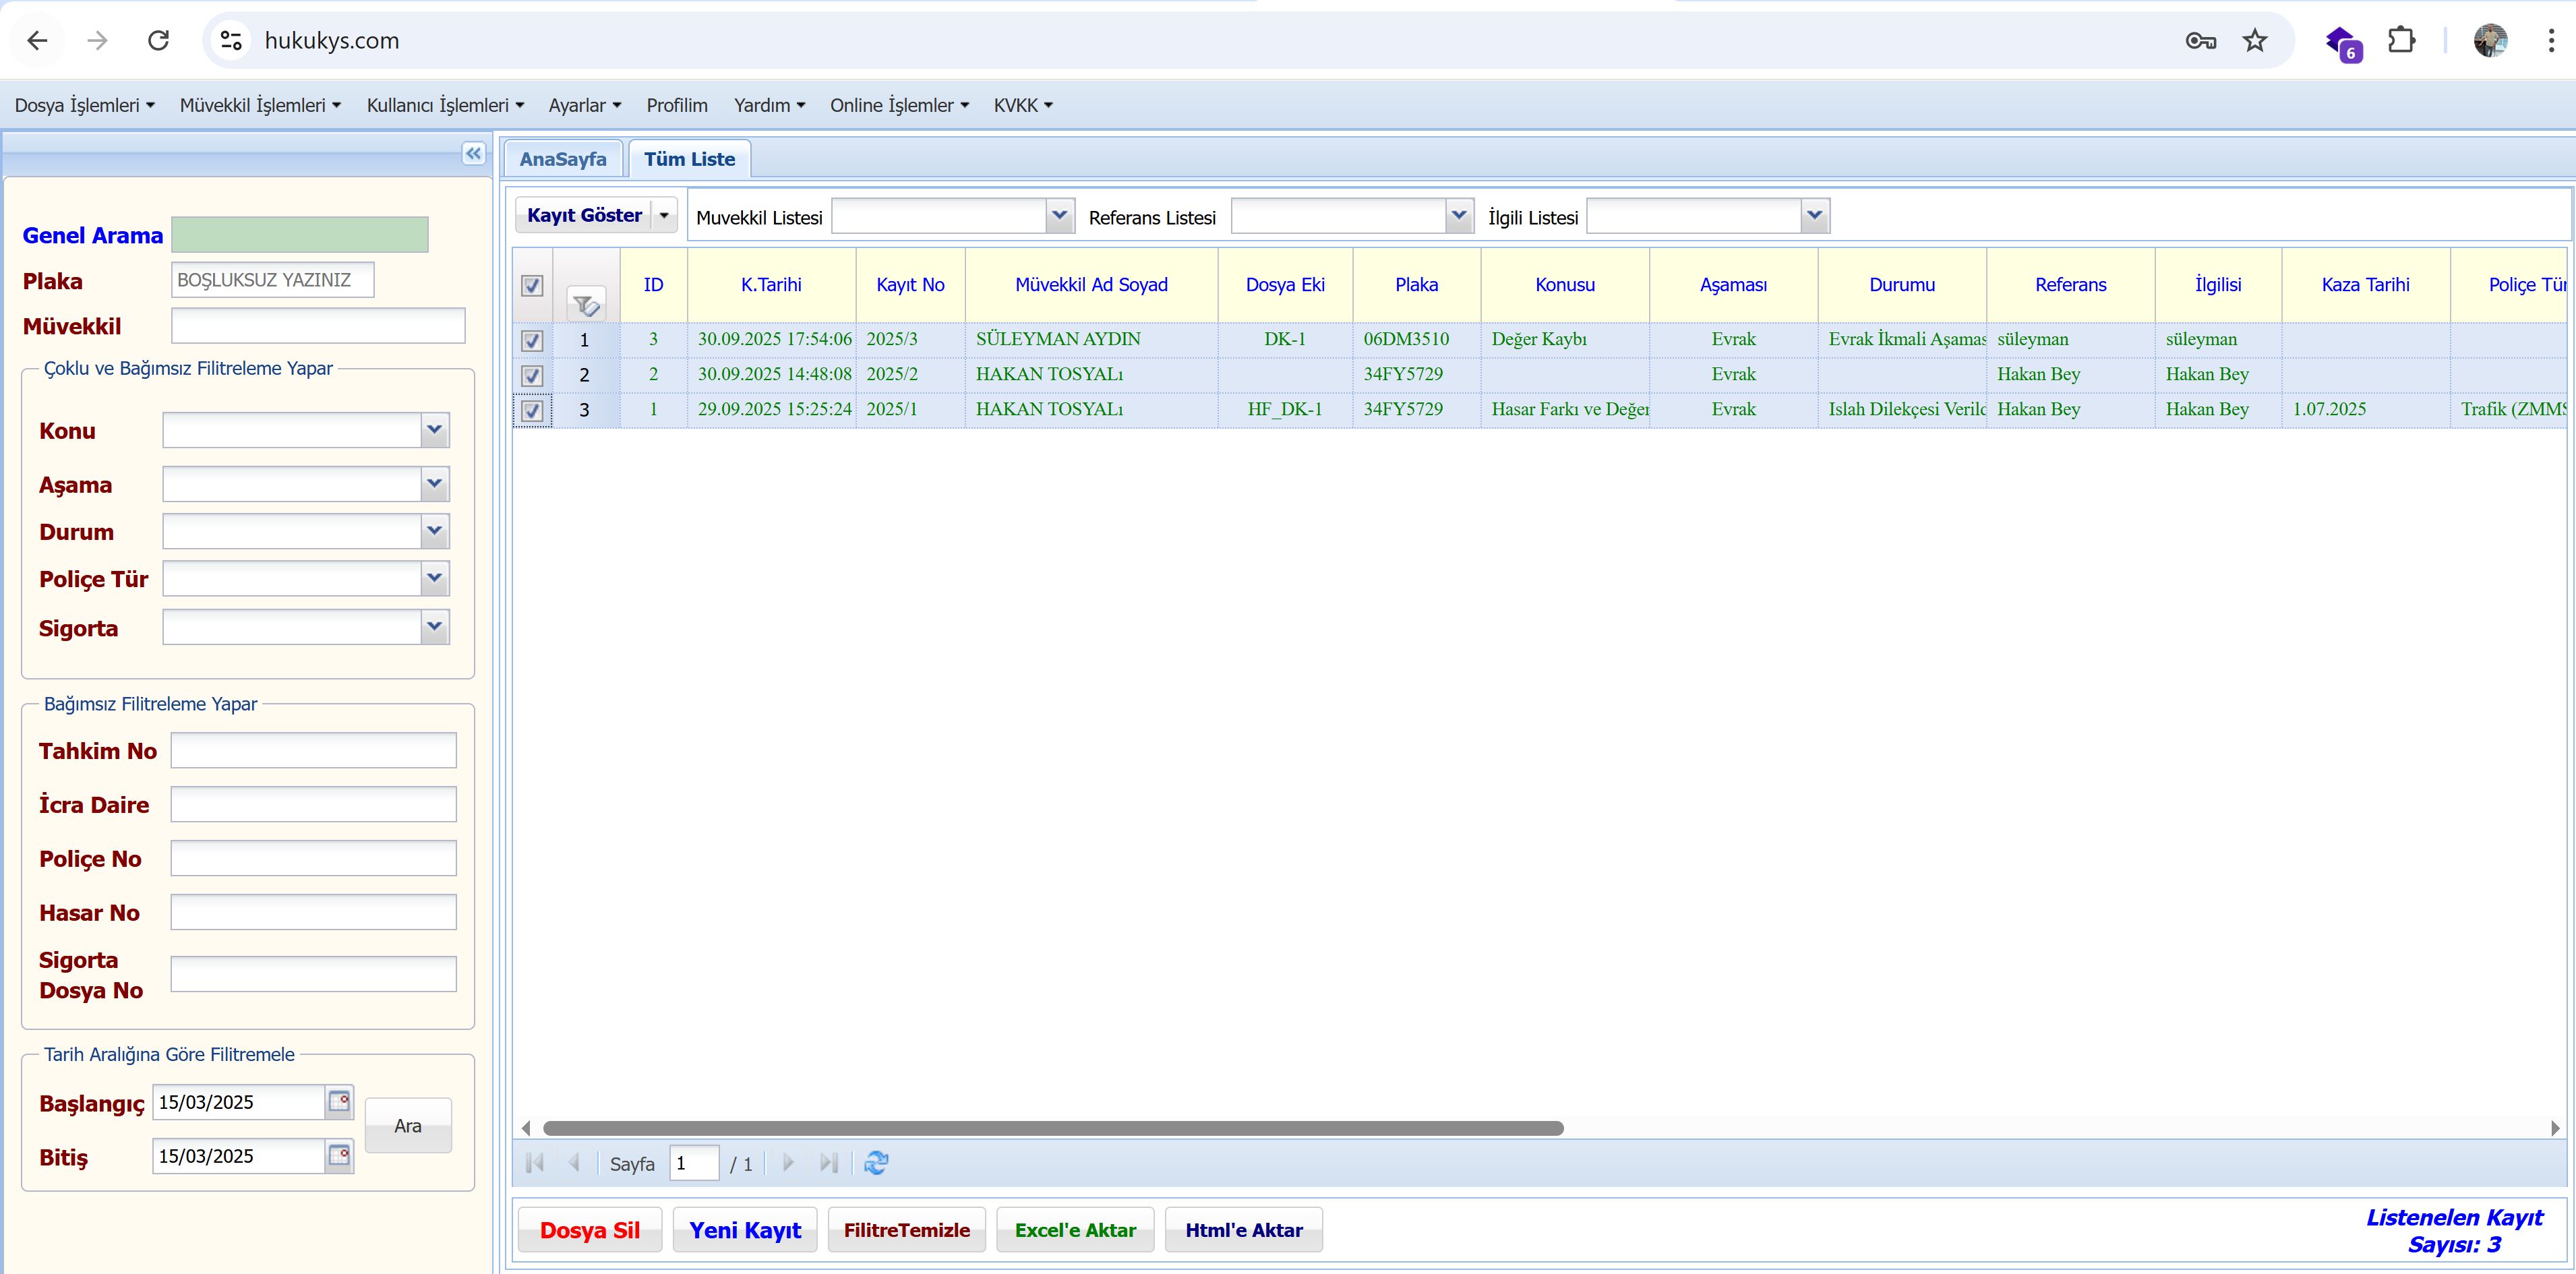Click the Yeni Kayıt button
2576x1274 pixels.
(745, 1230)
